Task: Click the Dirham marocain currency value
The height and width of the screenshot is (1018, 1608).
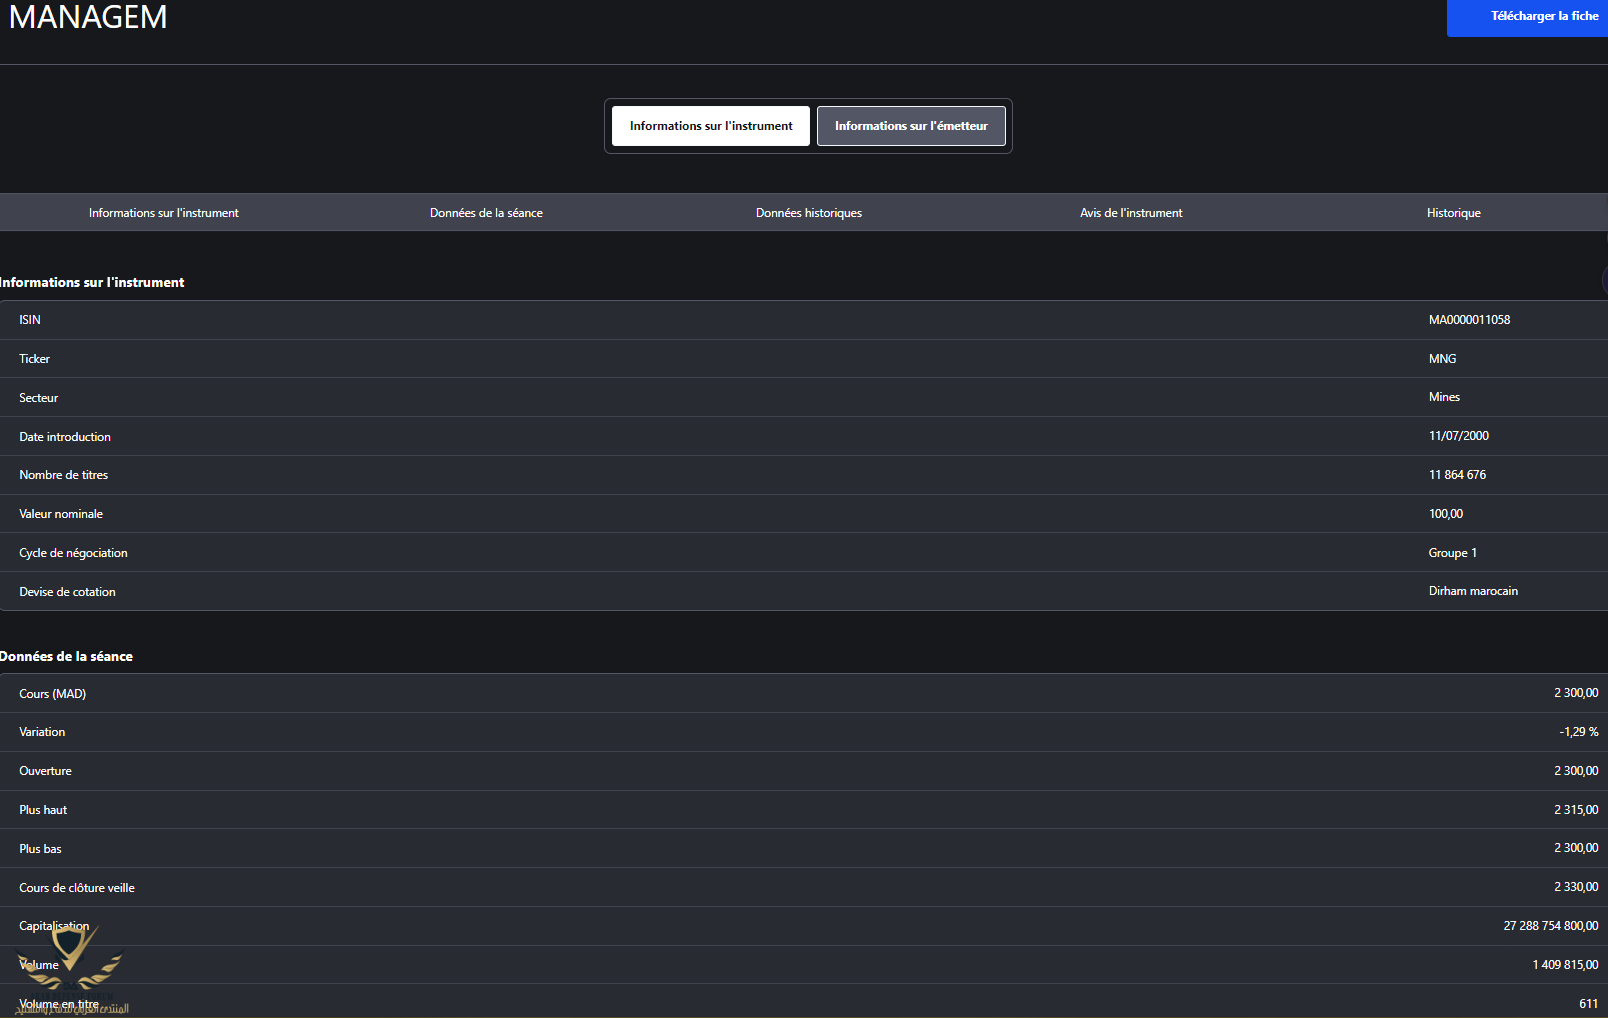Action: pos(1472,591)
